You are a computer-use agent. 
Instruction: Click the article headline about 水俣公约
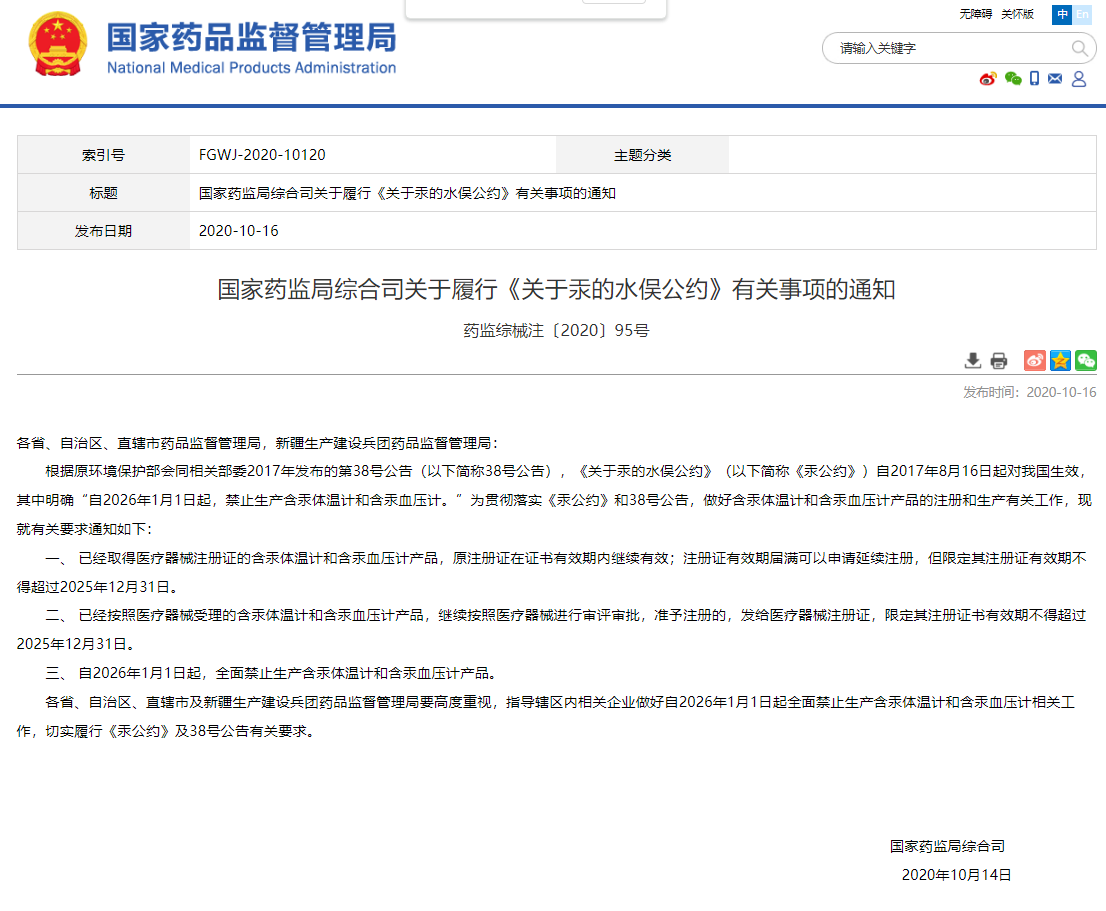coord(556,290)
